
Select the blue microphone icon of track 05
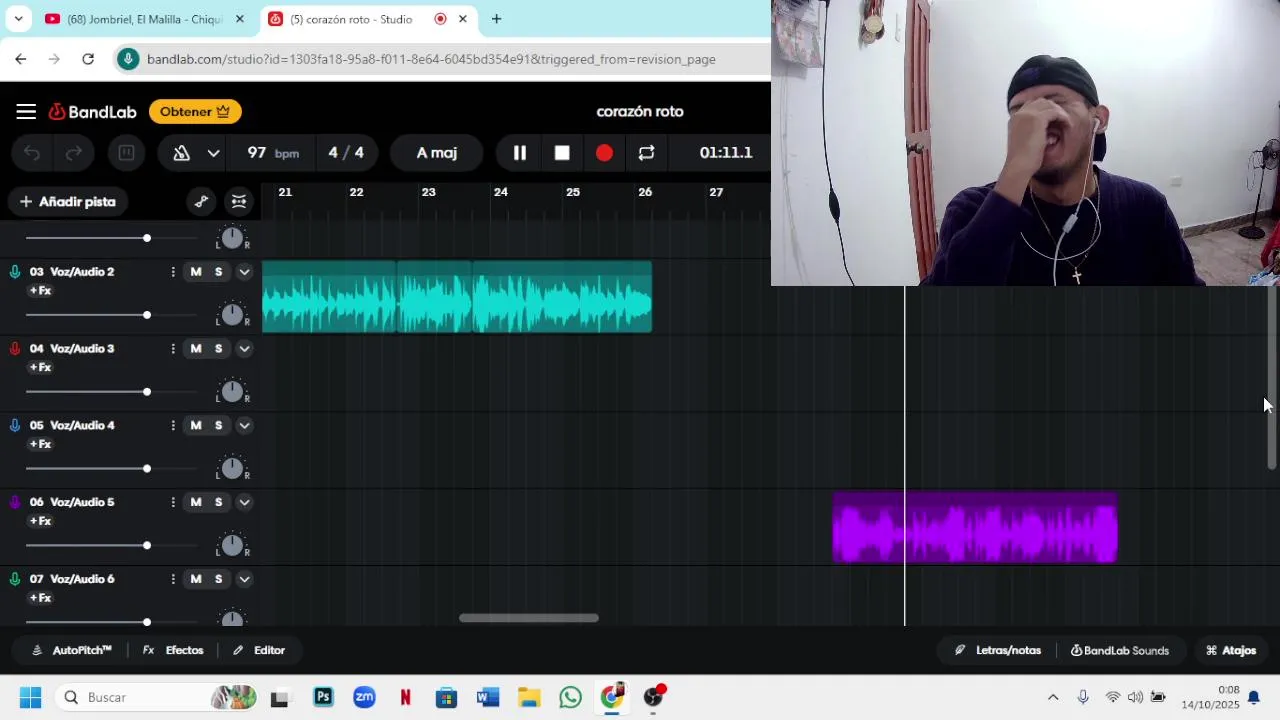tap(15, 426)
